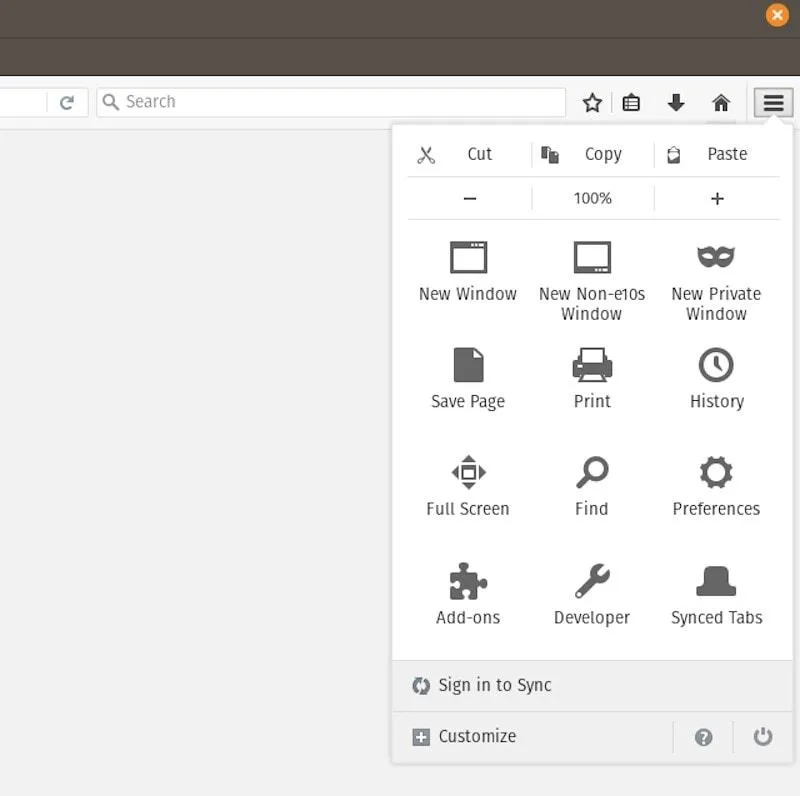Open Firefox Preferences
Image resolution: width=800 pixels, height=796 pixels.
pos(716,484)
